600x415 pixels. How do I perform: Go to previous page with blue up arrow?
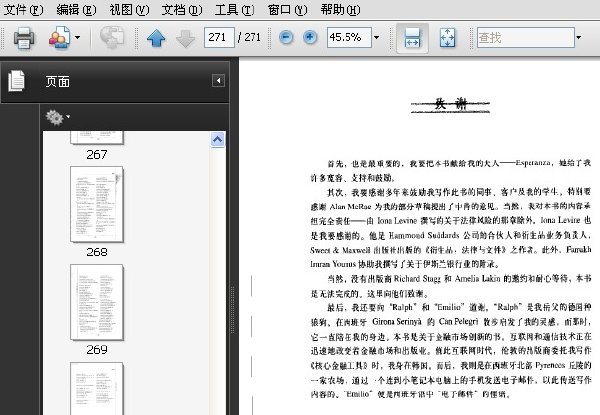pyautogui.click(x=156, y=38)
